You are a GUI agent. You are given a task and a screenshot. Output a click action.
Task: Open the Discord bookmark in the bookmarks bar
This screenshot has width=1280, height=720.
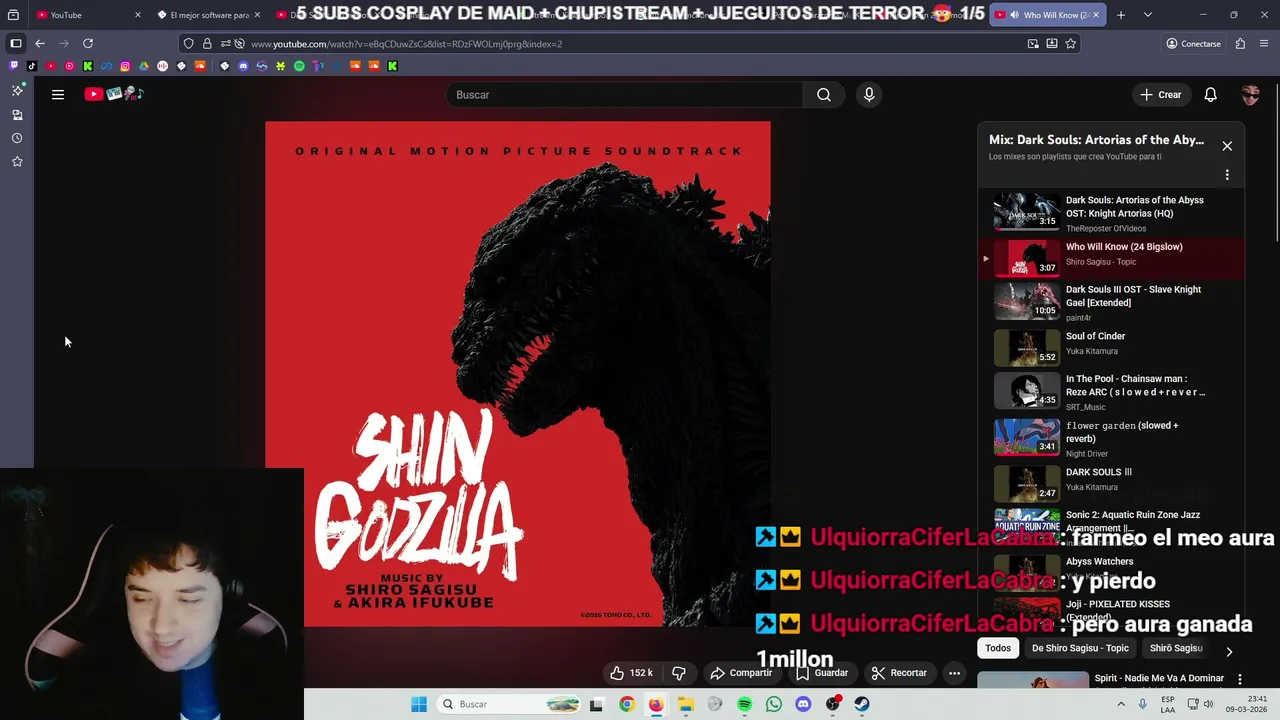tap(243, 66)
